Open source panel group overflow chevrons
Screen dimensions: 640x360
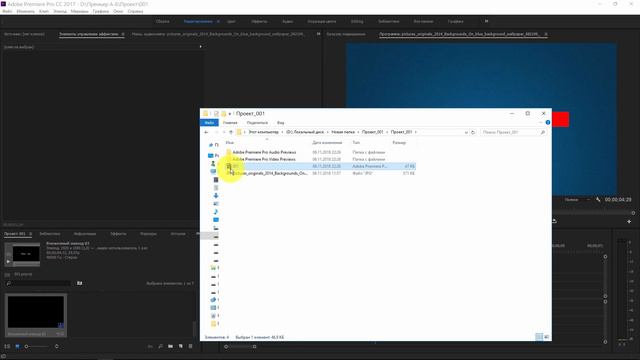click(318, 34)
